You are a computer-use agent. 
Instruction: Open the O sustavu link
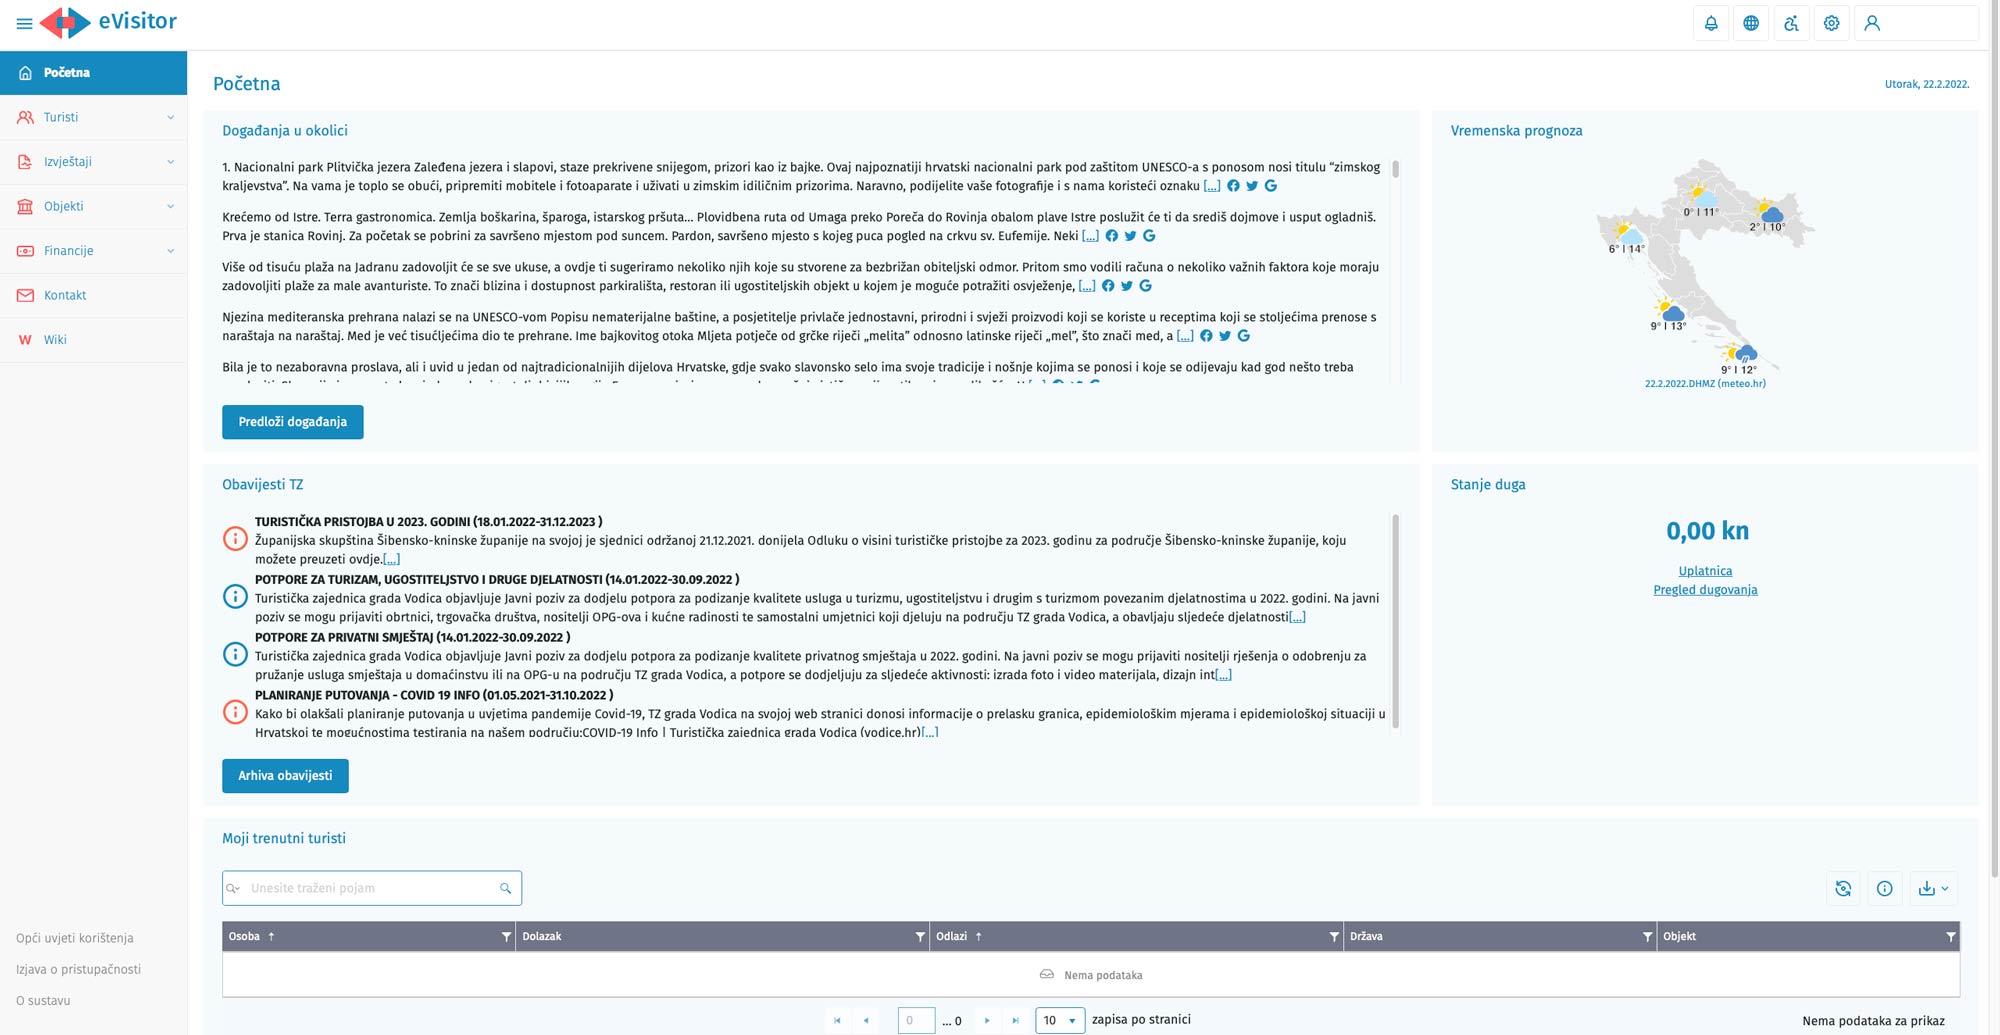(x=43, y=1000)
